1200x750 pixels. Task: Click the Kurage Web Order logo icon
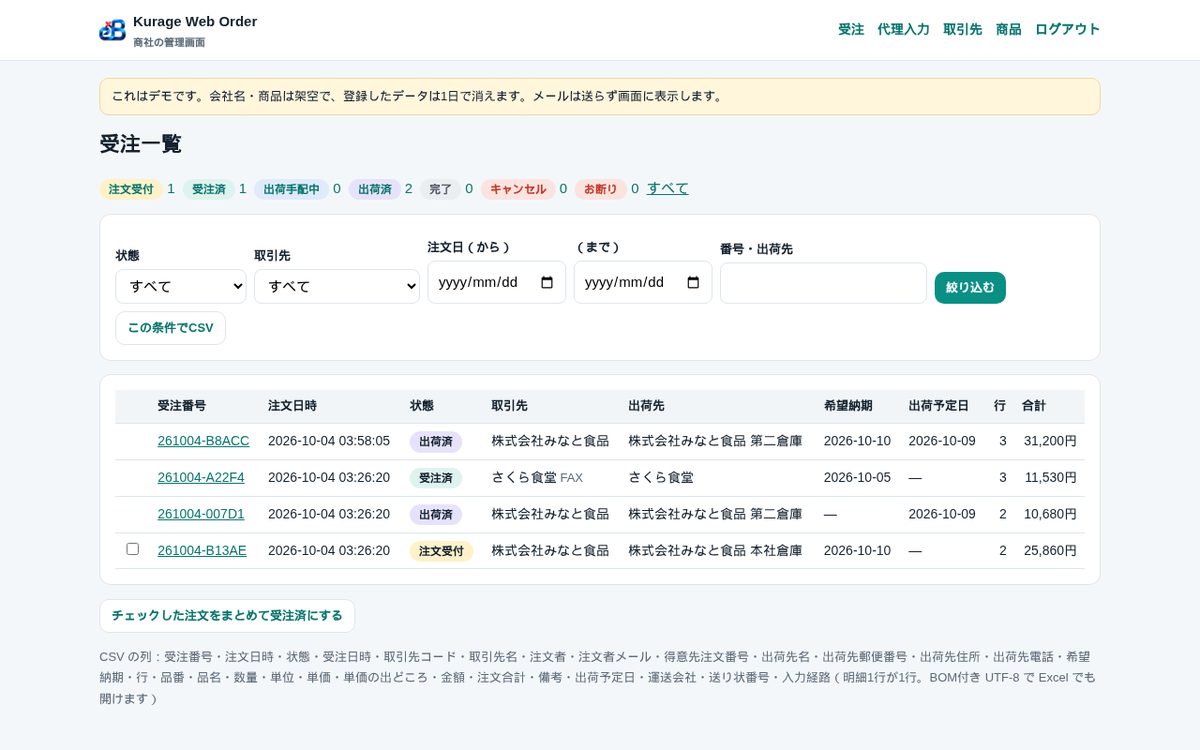click(112, 30)
